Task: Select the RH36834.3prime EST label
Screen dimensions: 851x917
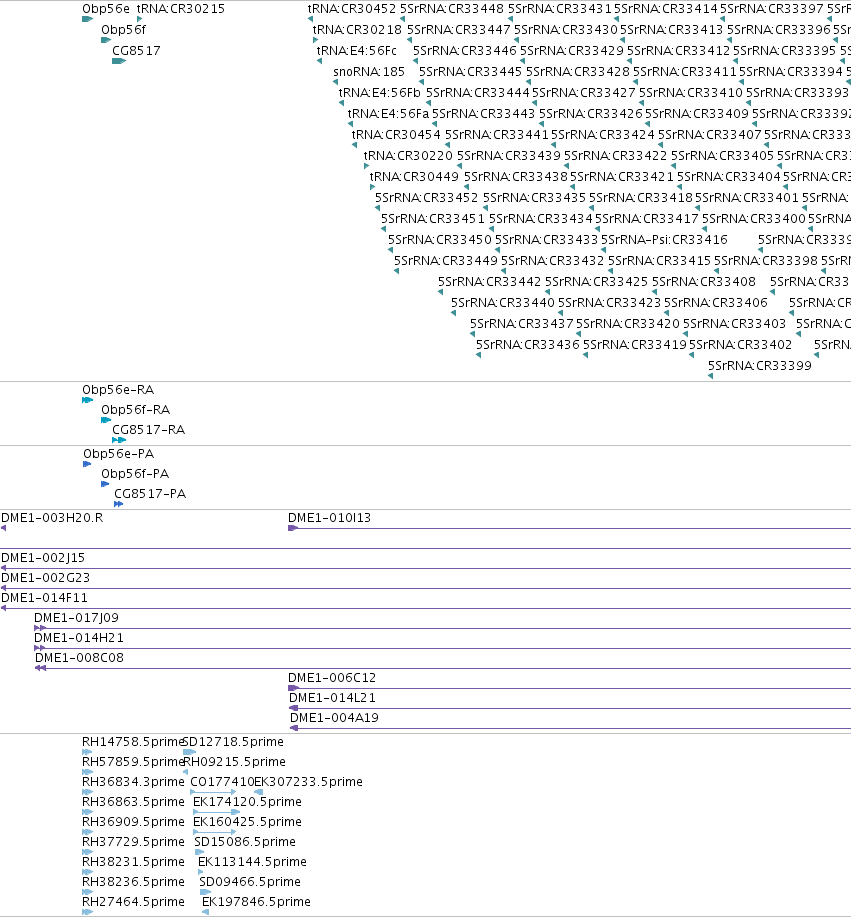Action: pyautogui.click(x=133, y=782)
